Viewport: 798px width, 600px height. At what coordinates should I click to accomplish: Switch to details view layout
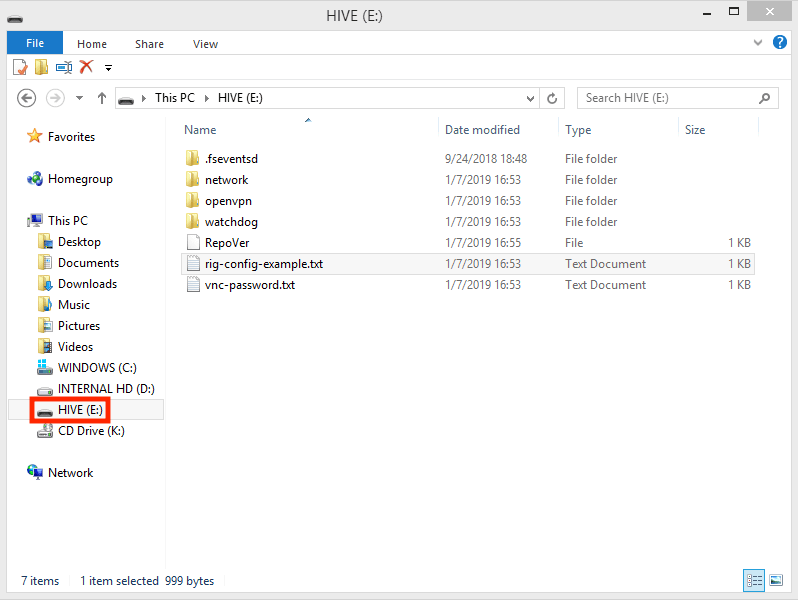pyautogui.click(x=753, y=580)
